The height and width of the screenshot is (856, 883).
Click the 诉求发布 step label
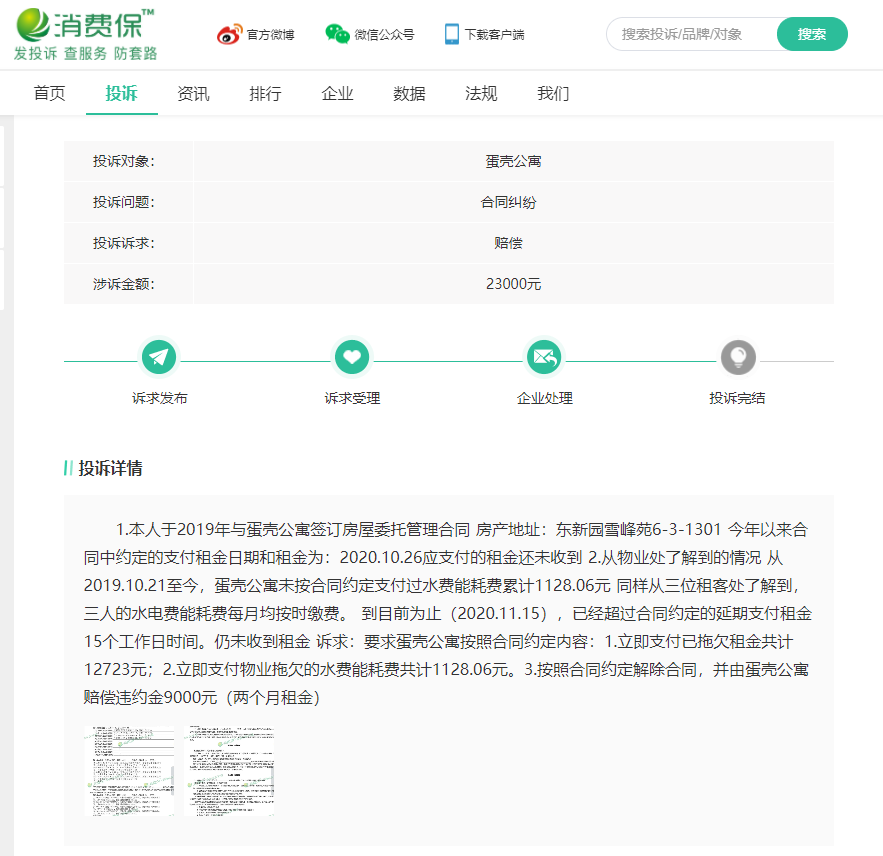[x=159, y=398]
